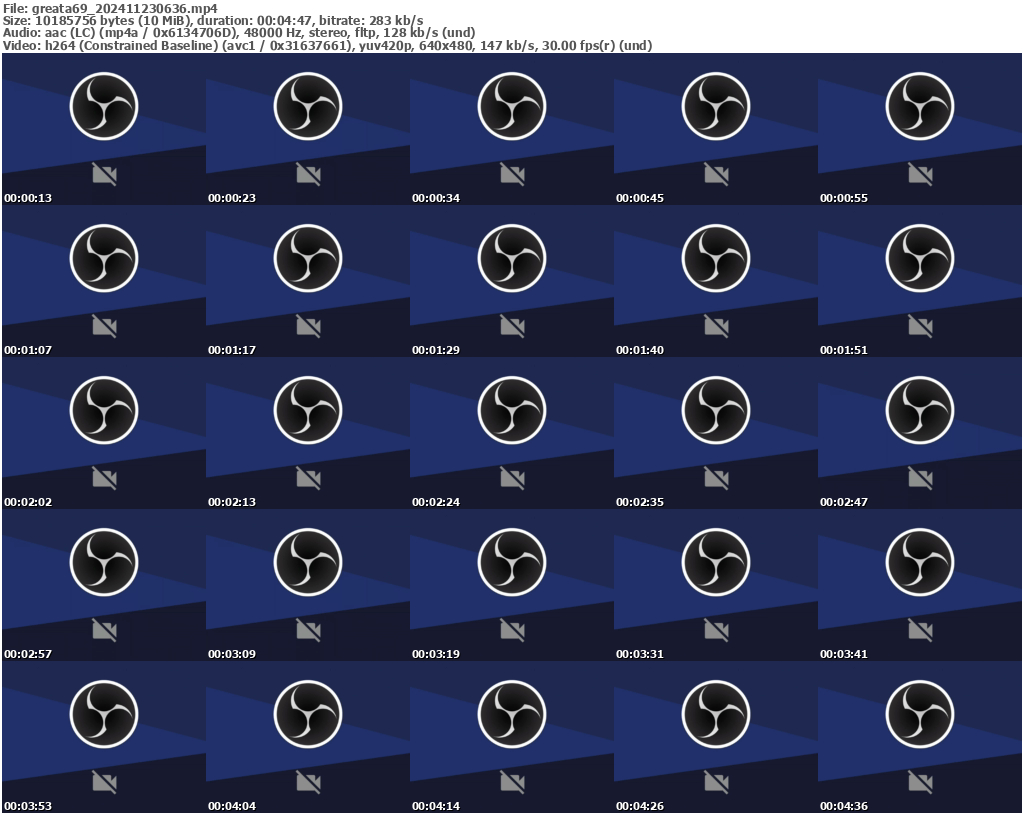This screenshot has height=813, width=1024.
Task: Click the OBS logo in the 00:04:14 frame
Action: 512,714
